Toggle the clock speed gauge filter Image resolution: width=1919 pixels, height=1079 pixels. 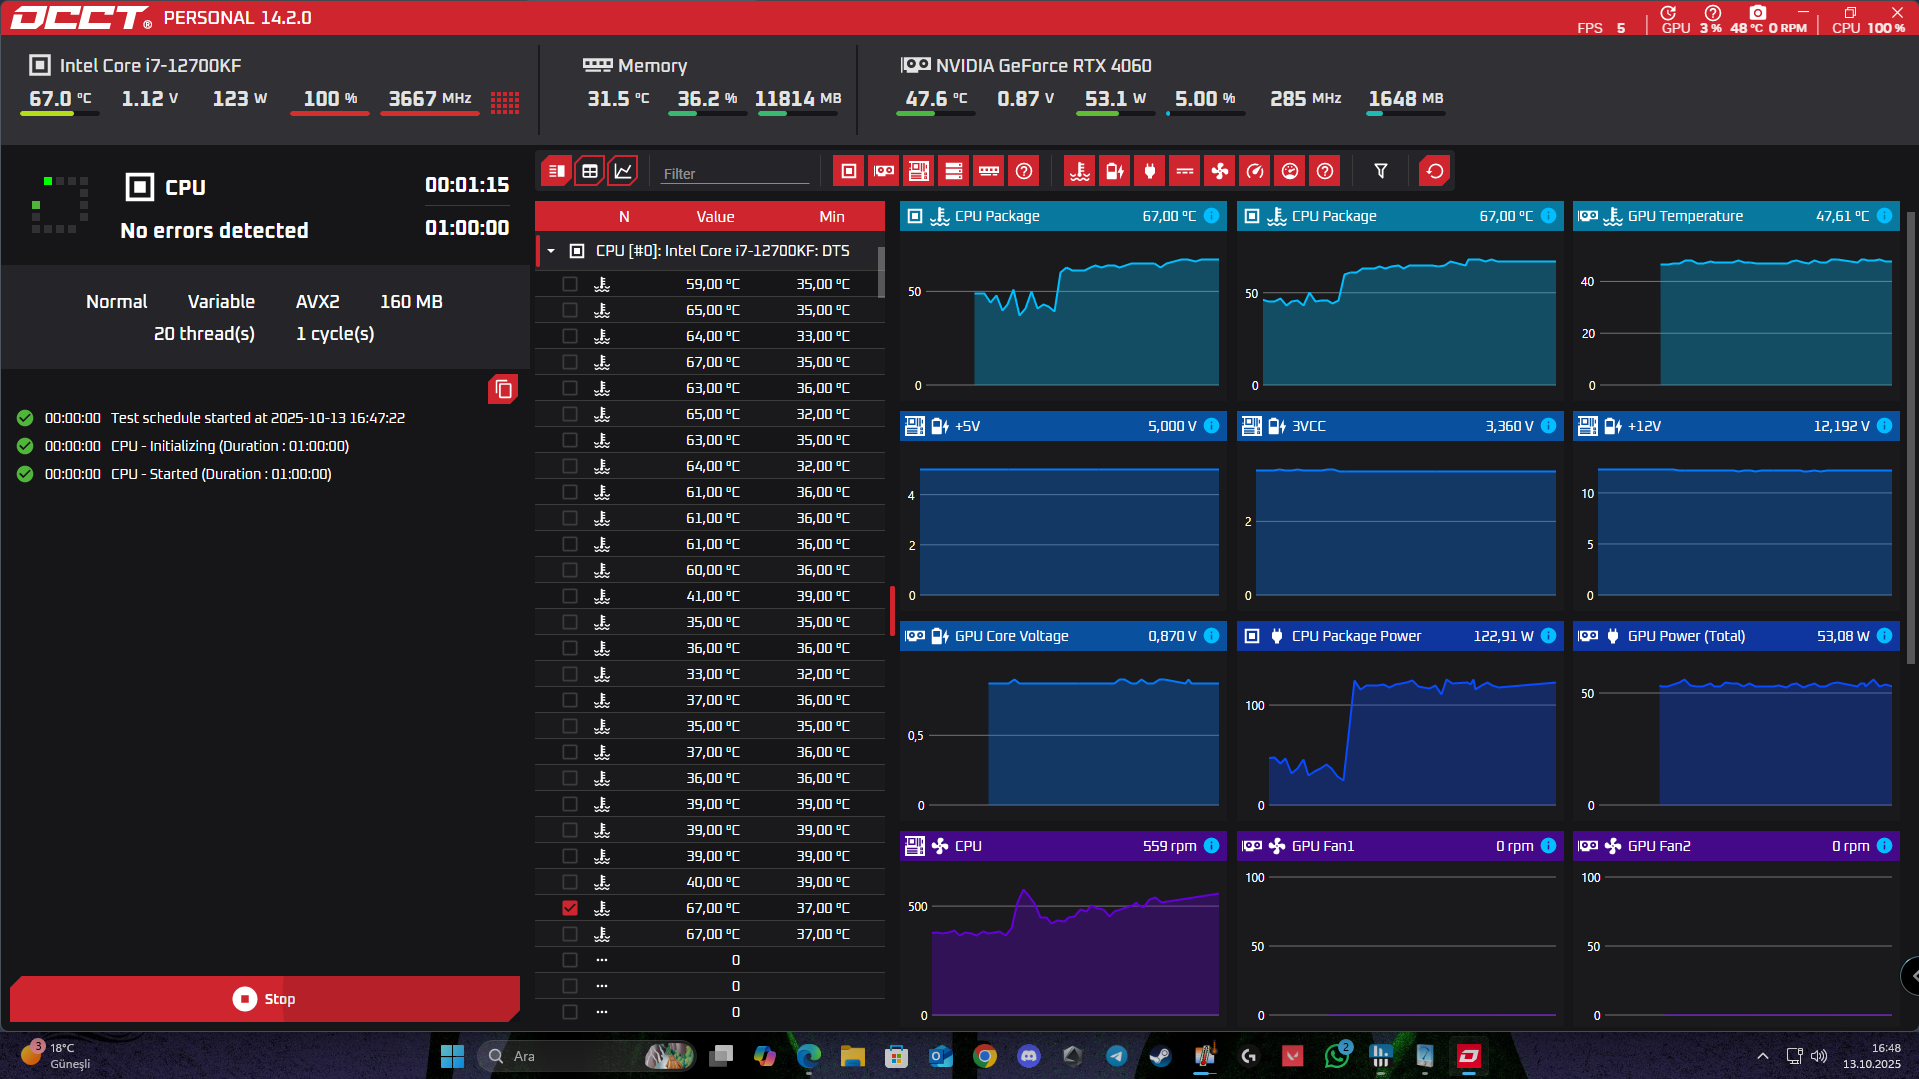pyautogui.click(x=1255, y=171)
